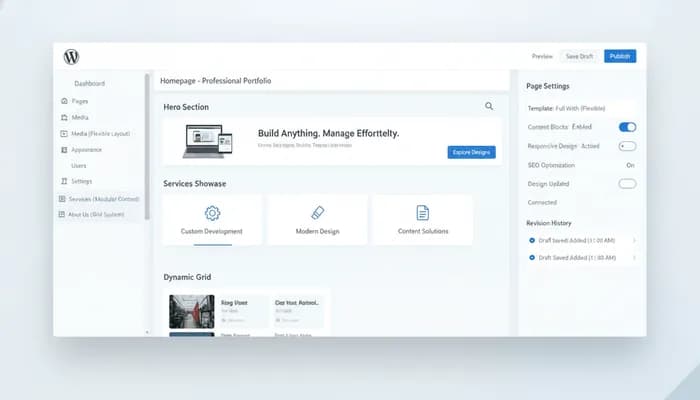The height and width of the screenshot is (400, 700).
Task: Open the hero section search icon
Action: point(489,106)
